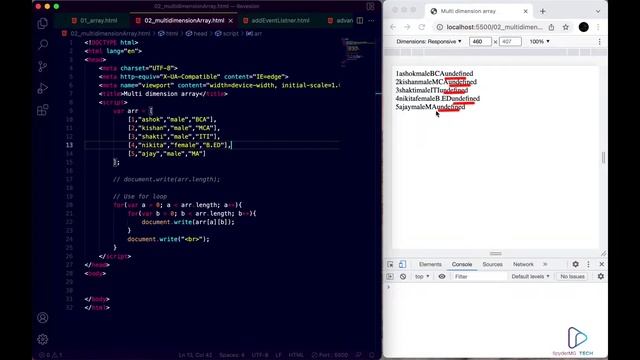Image resolution: width=640 pixels, height=360 pixels.
Task: Open the Extensions view
Action: [x=42, y=110]
